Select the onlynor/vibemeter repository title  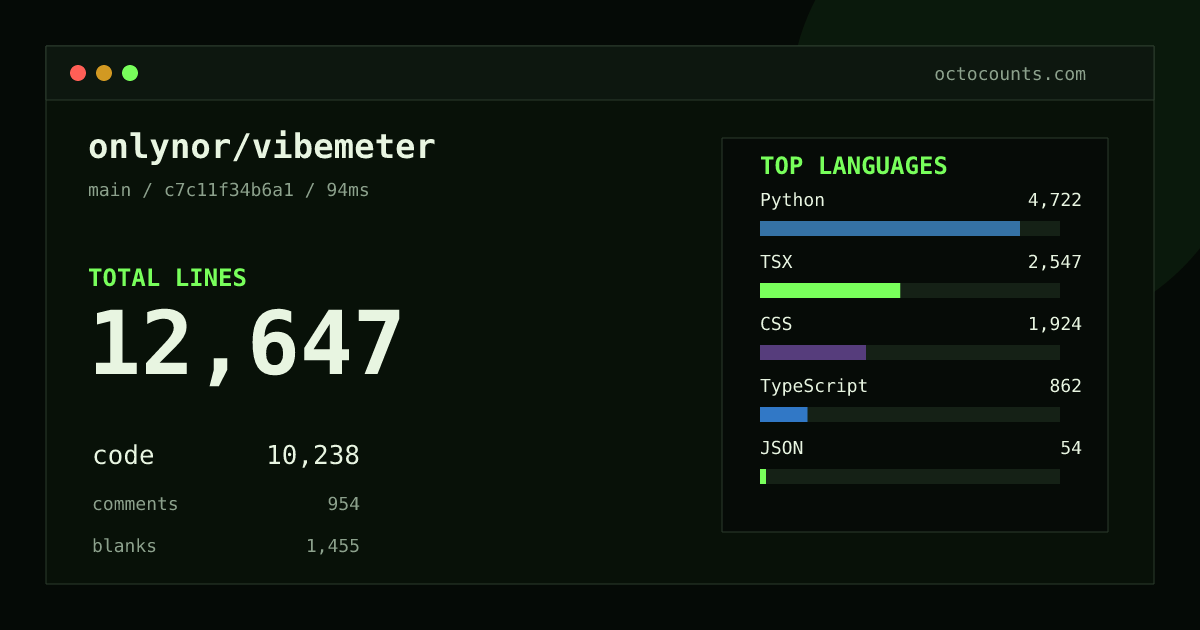262,147
